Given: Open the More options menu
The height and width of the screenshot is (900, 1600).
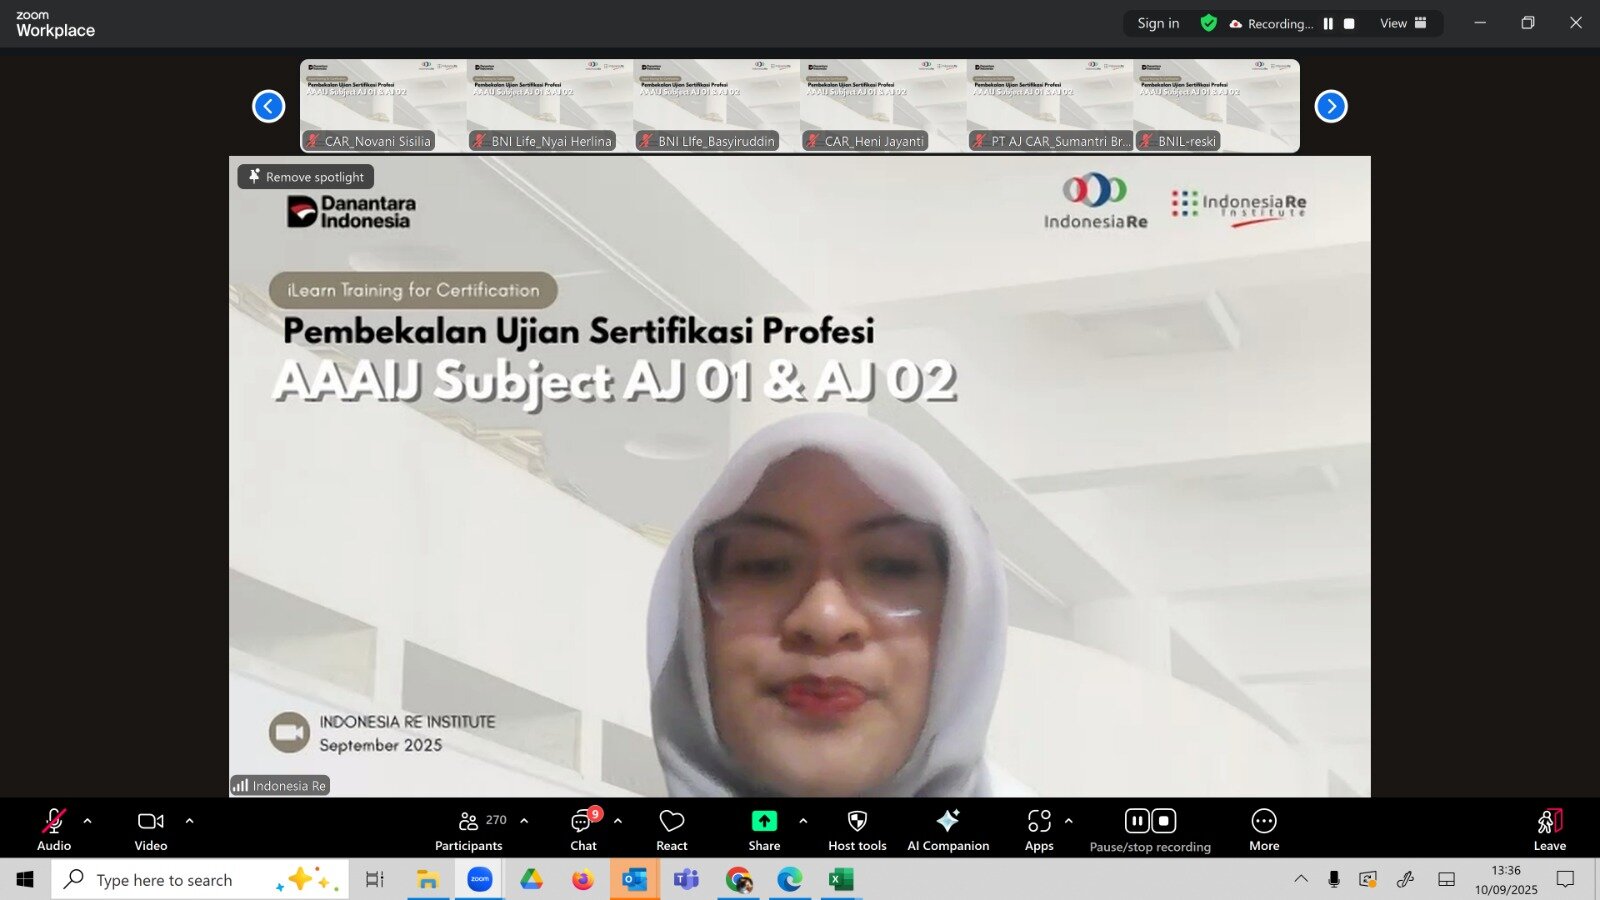Looking at the screenshot, I should point(1263,829).
